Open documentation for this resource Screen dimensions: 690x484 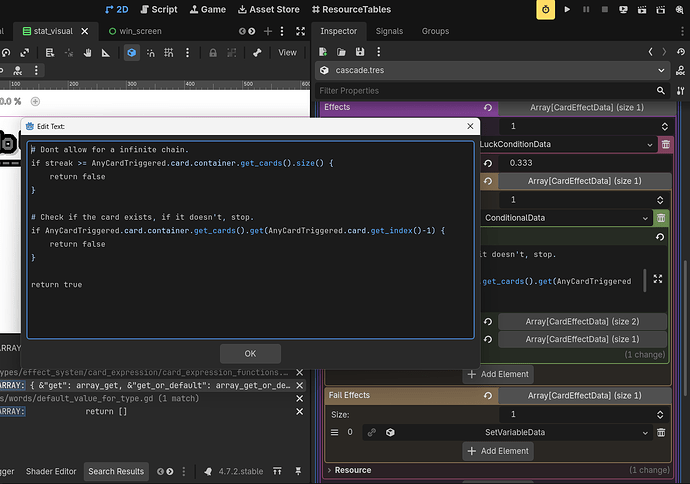click(x=681, y=70)
